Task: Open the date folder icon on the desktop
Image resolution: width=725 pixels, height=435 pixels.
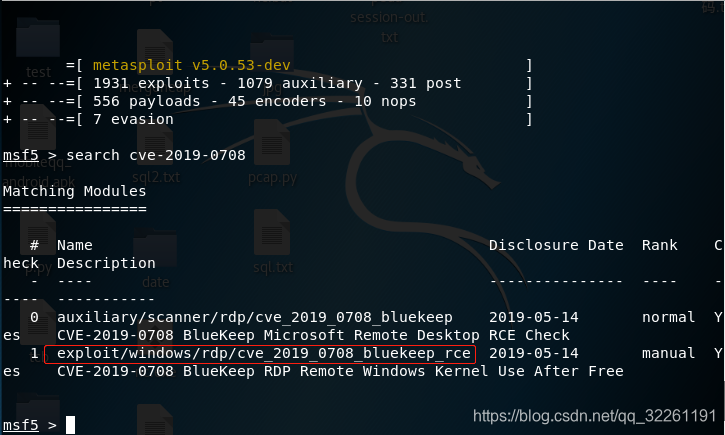Action: [155, 250]
